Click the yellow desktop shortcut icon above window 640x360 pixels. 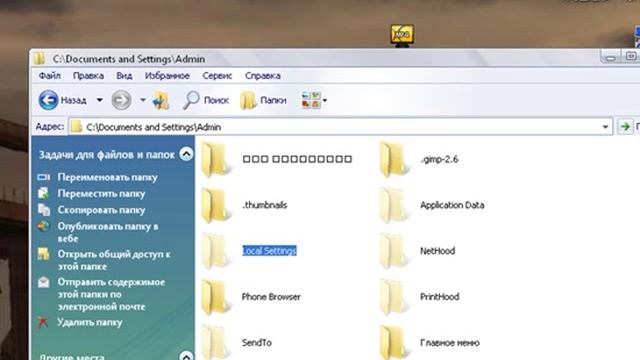point(402,35)
